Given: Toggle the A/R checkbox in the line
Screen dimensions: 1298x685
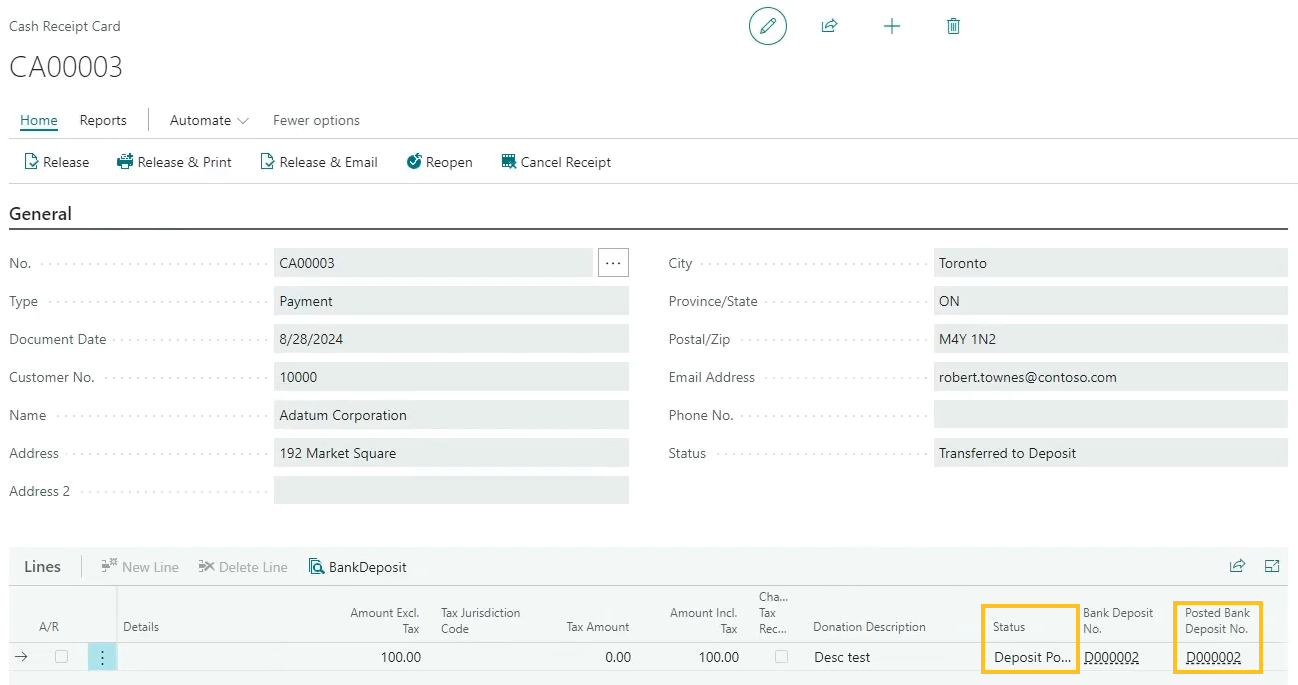Looking at the screenshot, I should coord(62,657).
